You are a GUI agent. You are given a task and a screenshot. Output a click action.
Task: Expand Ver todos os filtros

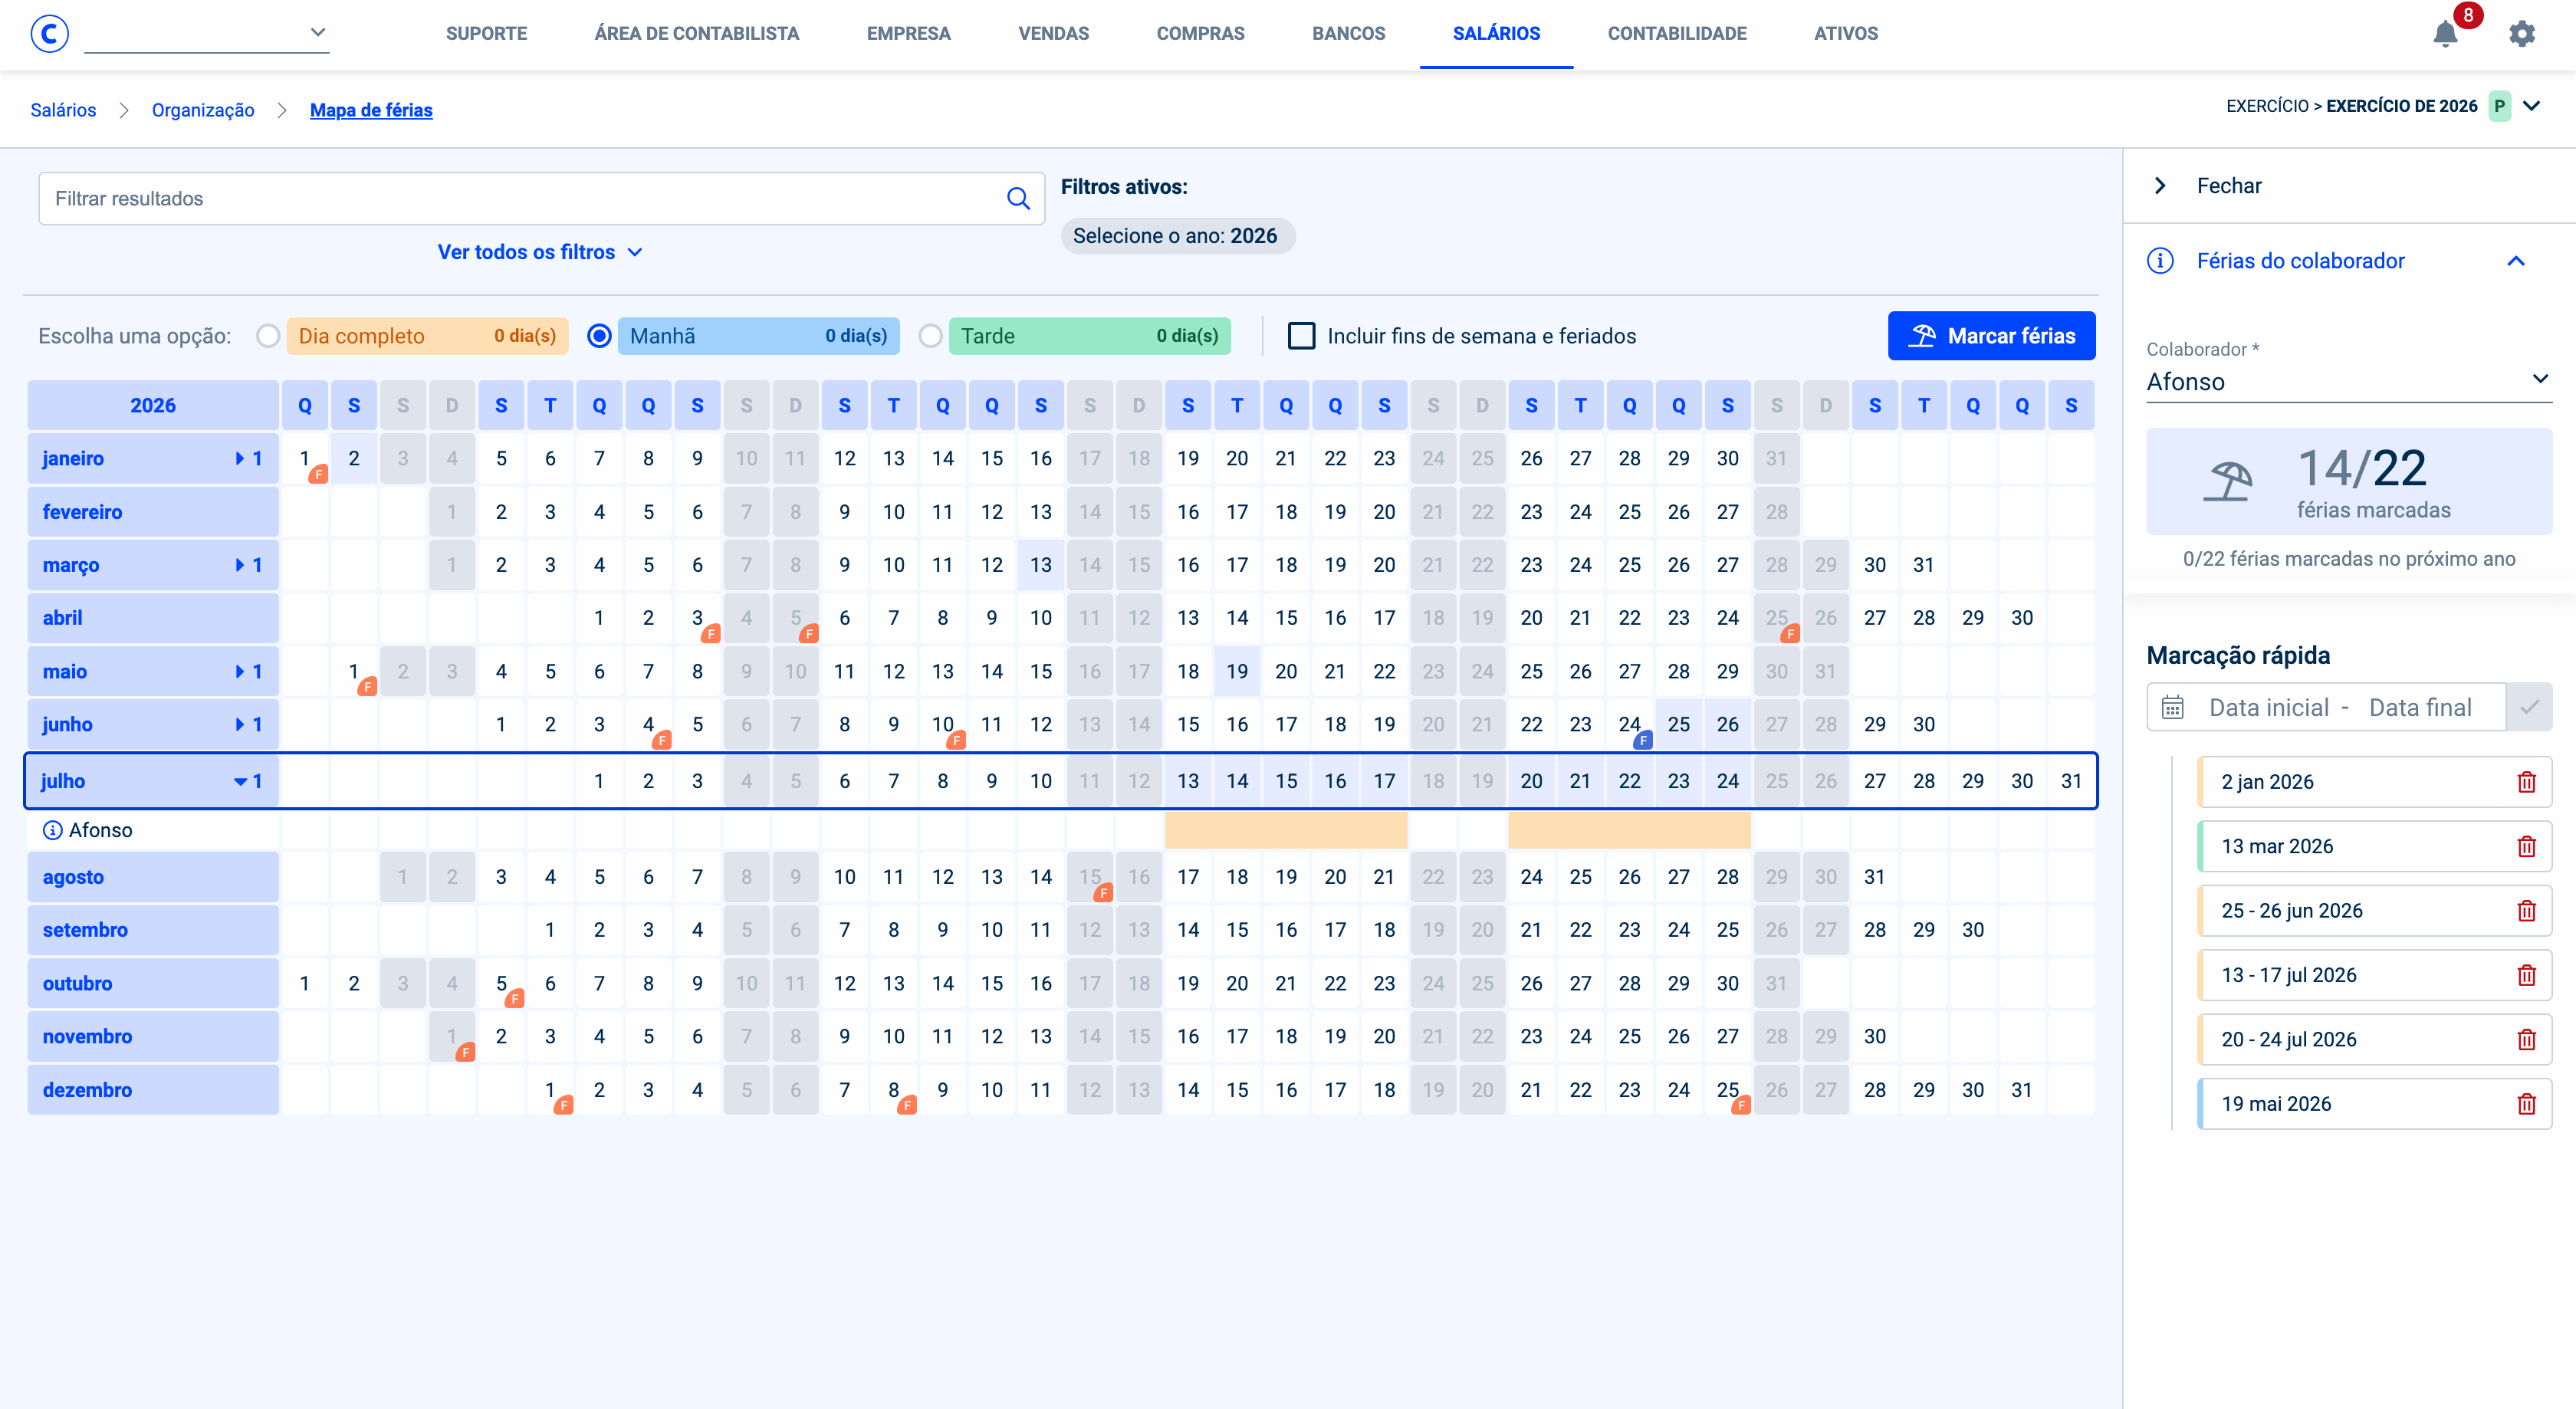540,252
